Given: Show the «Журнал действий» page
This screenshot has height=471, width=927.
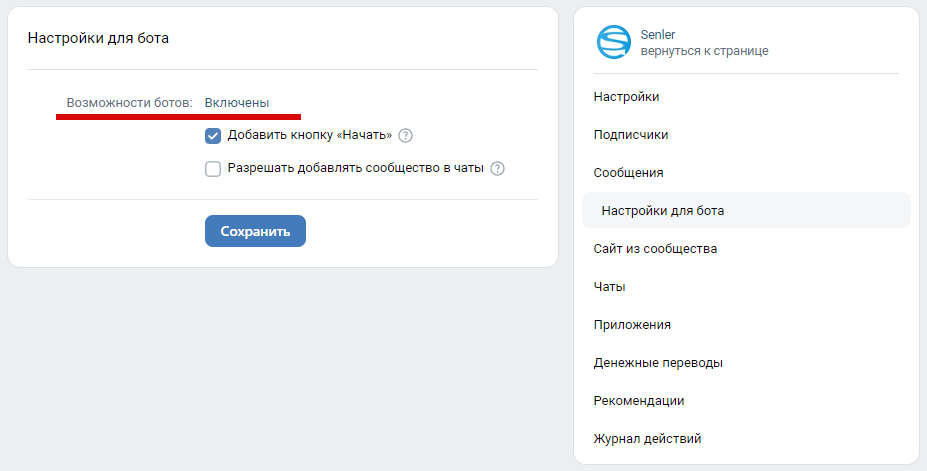Looking at the screenshot, I should [647, 439].
